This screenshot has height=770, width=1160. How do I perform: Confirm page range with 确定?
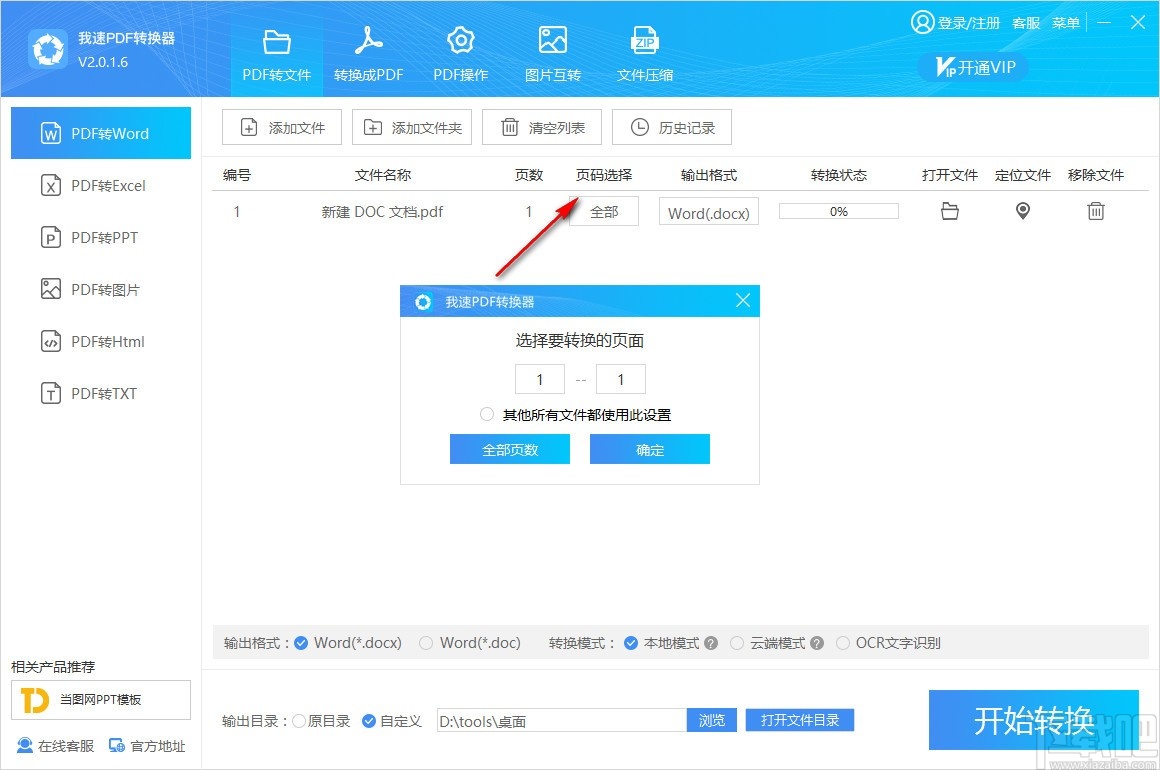[x=649, y=449]
